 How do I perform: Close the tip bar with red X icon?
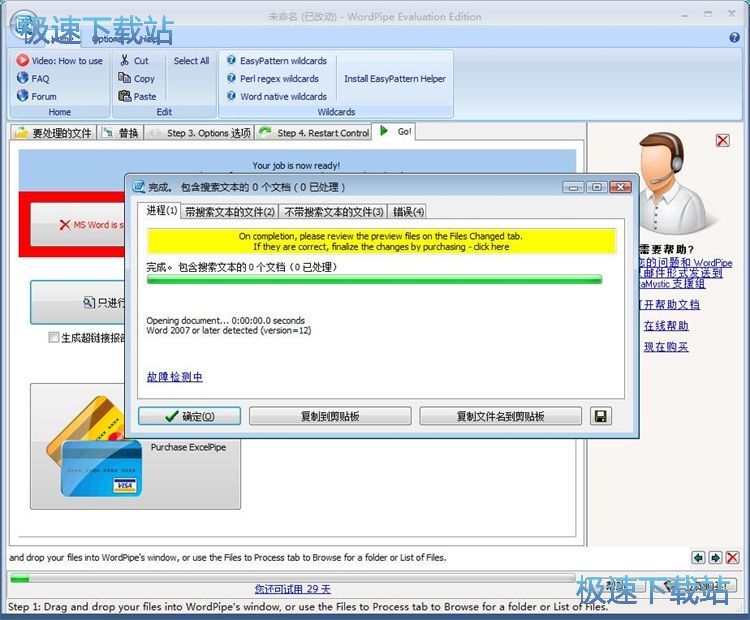tap(732, 557)
